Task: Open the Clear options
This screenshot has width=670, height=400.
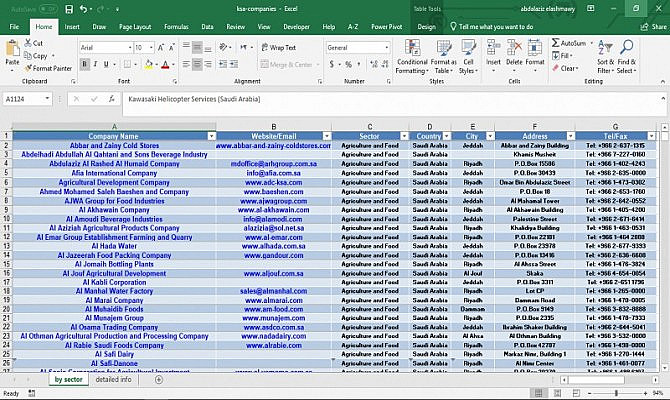Action: pos(565,68)
